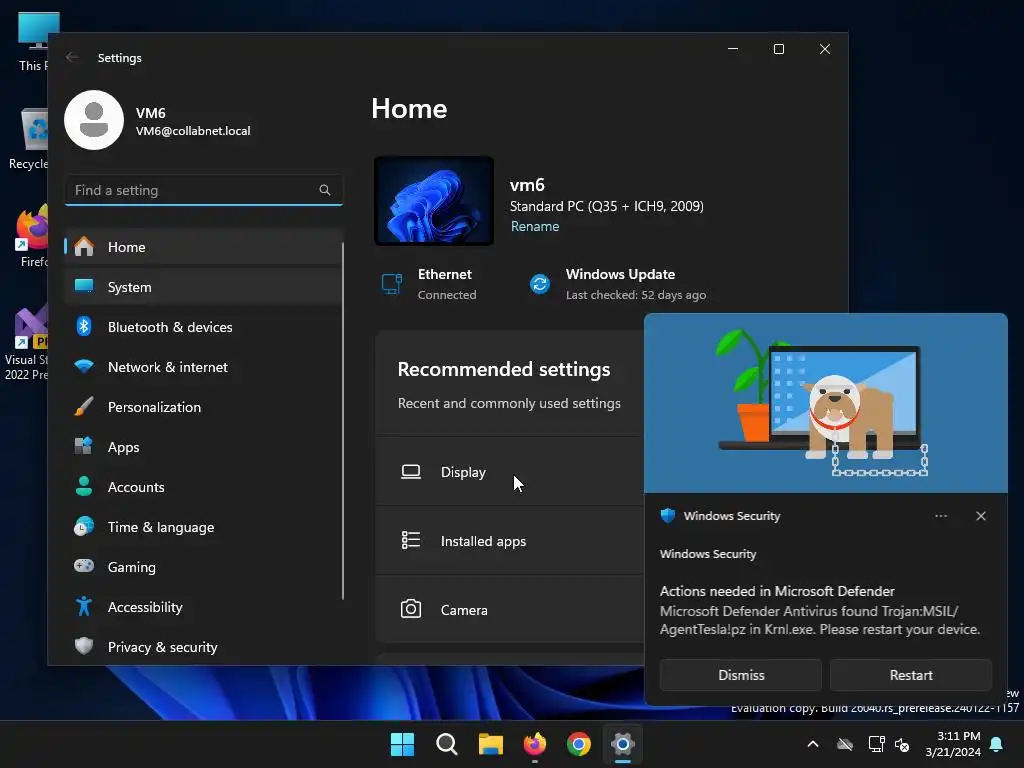Click the Gaming controller icon
This screenshot has width=1024, height=768.
click(x=84, y=566)
